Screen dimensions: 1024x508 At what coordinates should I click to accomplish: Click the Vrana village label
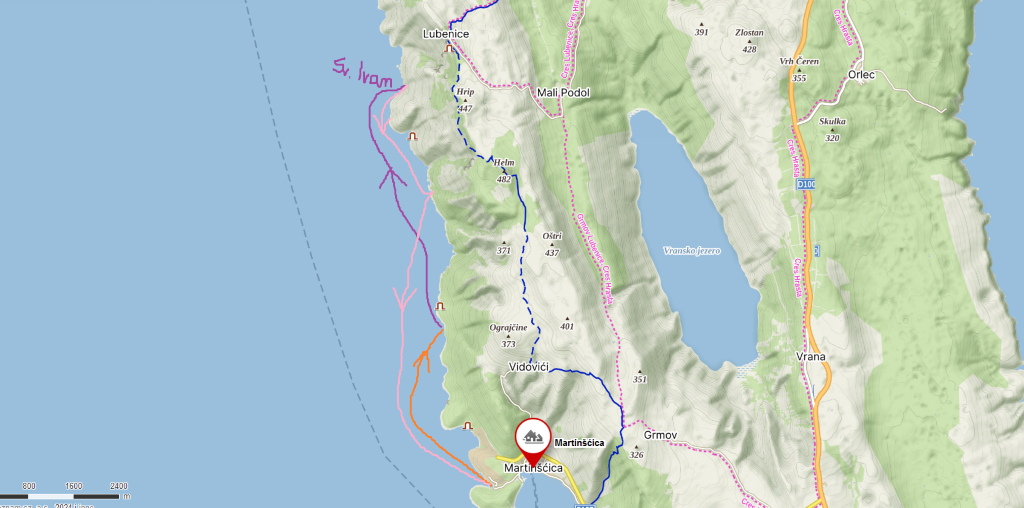tap(812, 357)
